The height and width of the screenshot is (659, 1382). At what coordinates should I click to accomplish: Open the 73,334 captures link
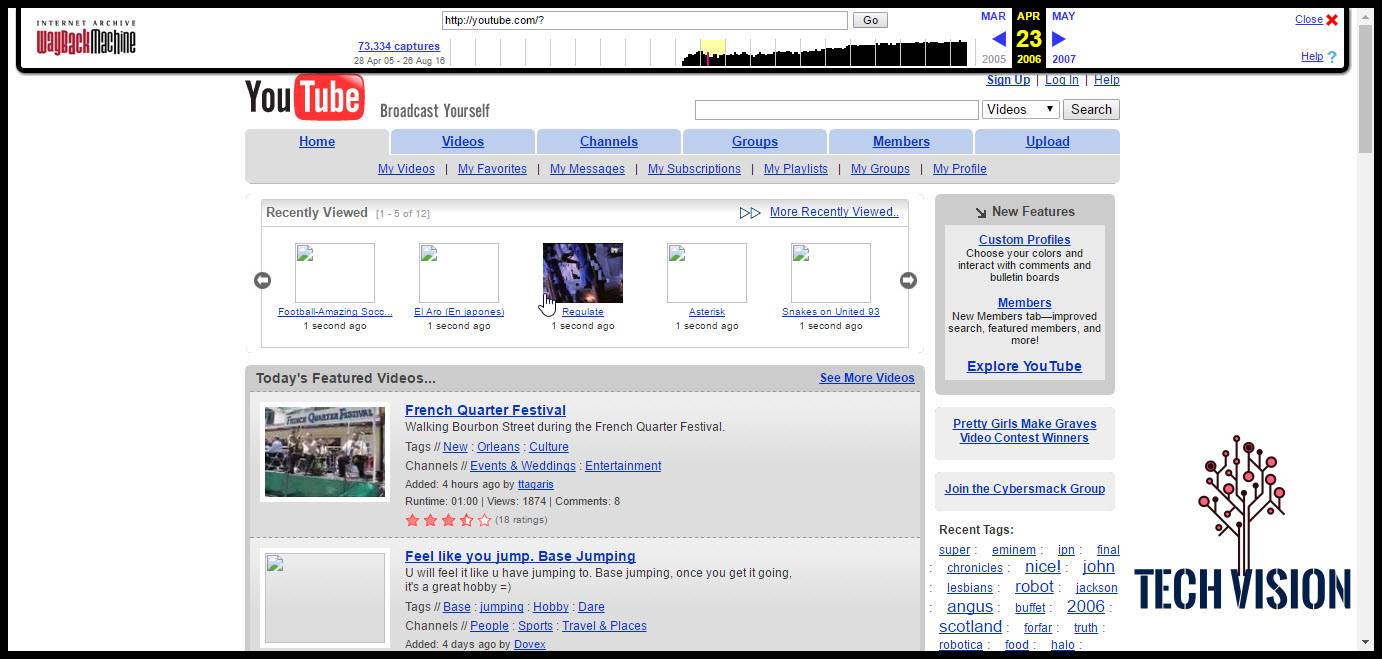399,46
